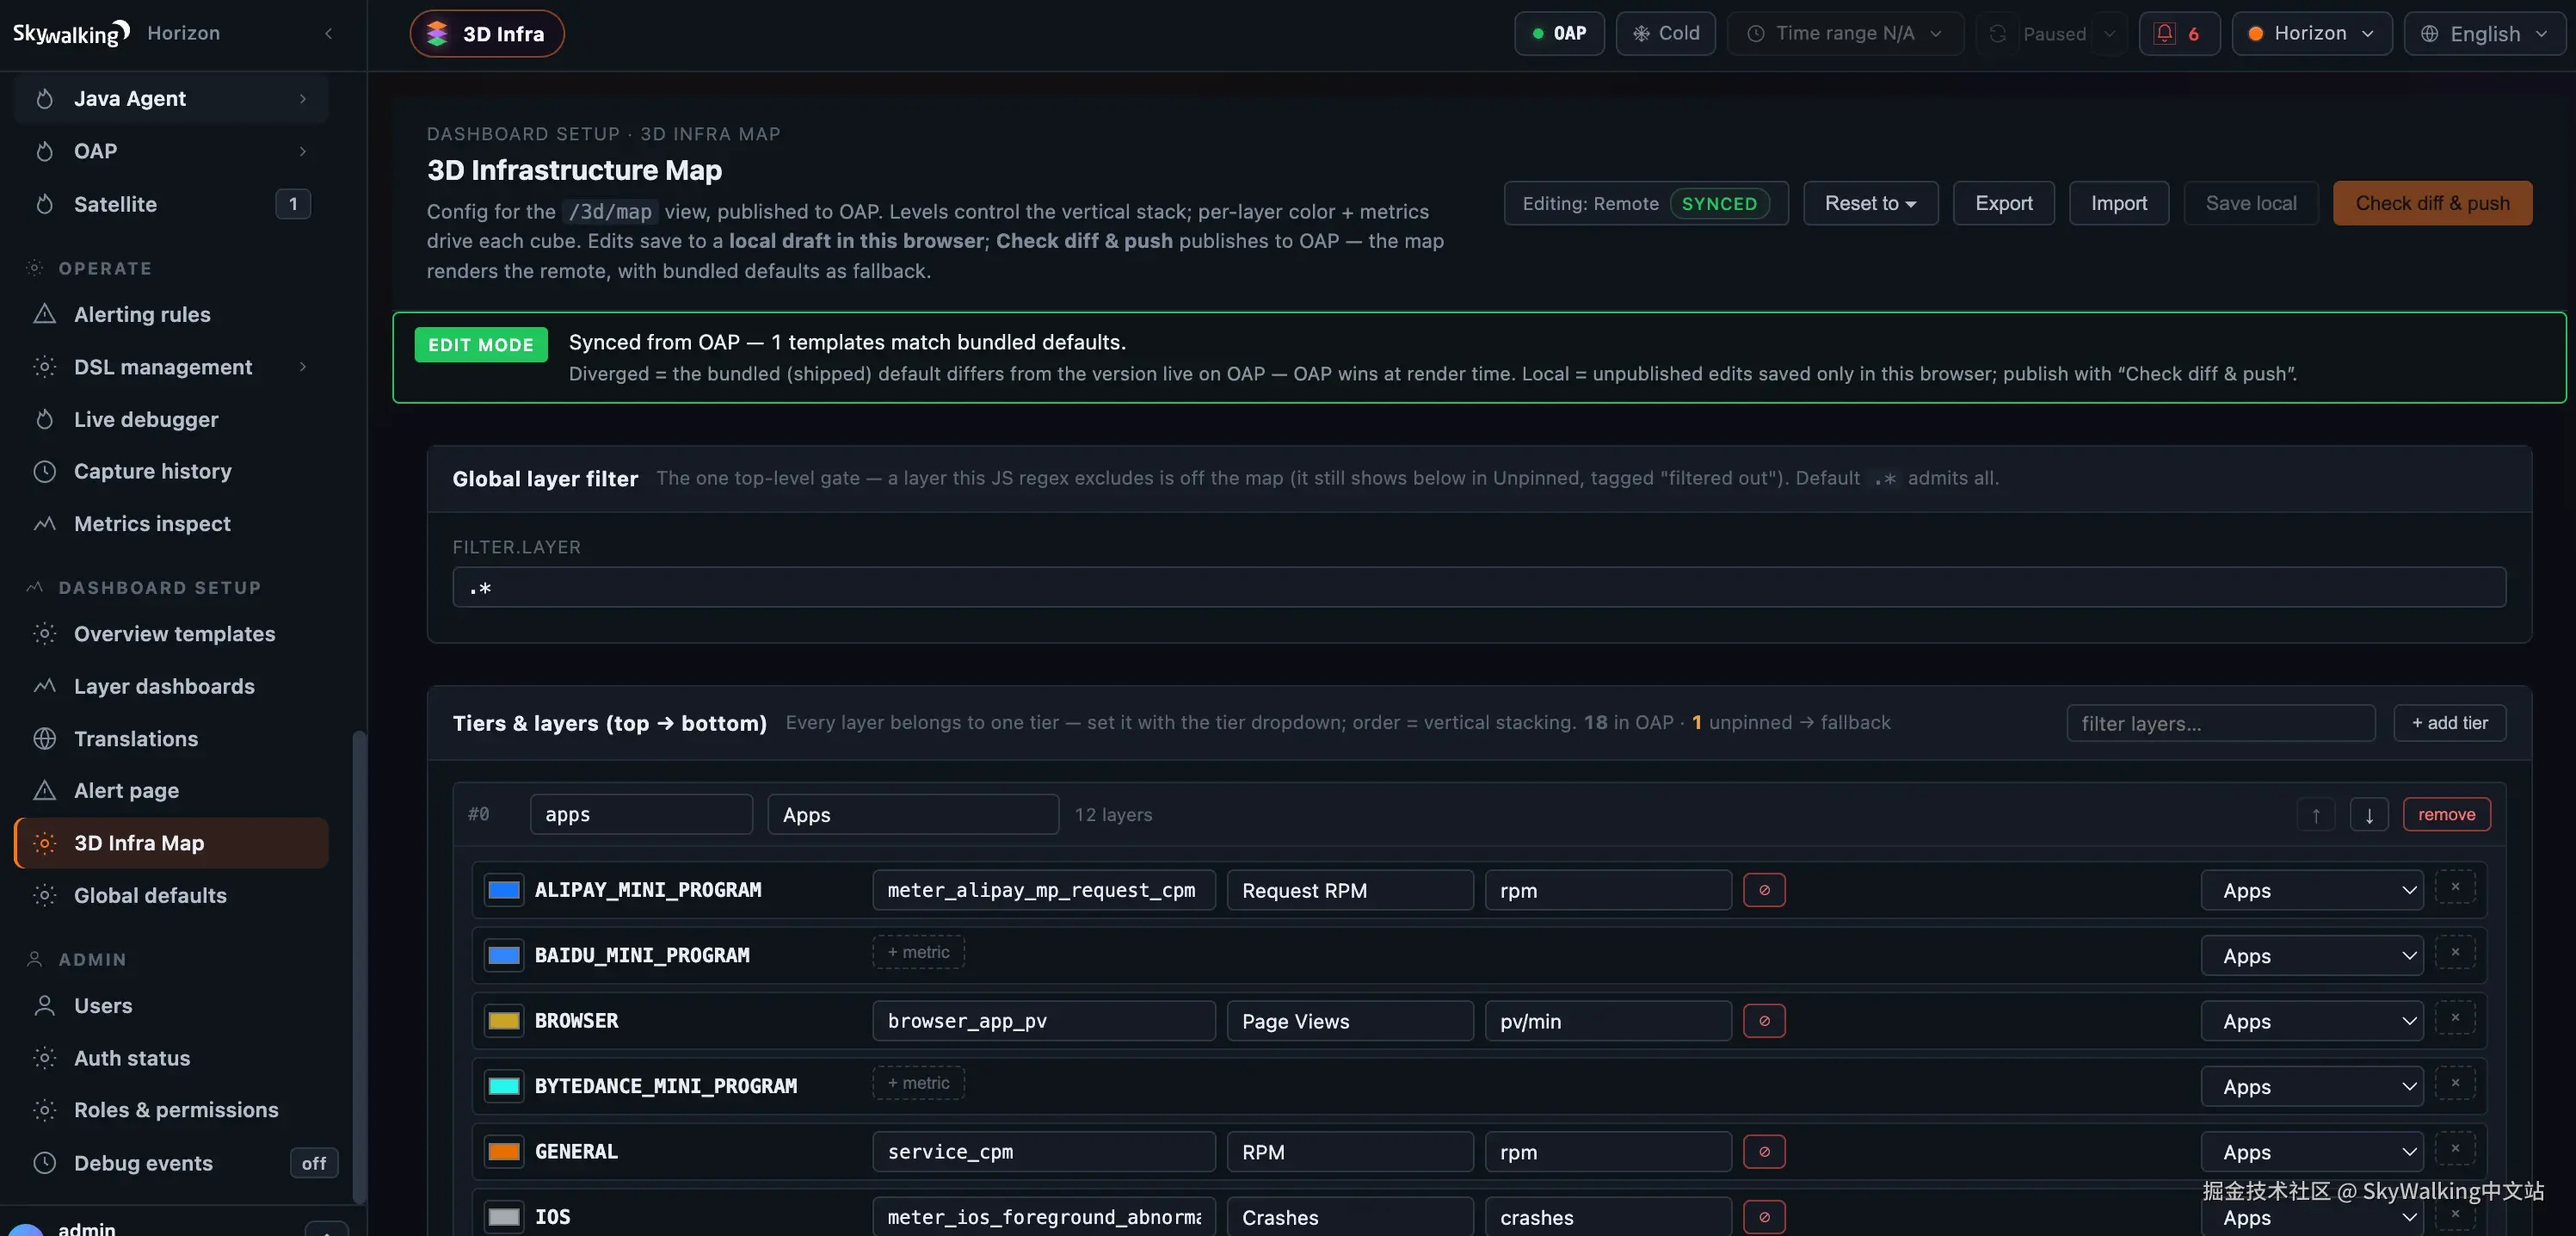Click the Live debugger flame icon
The width and height of the screenshot is (2576, 1236).
pyautogui.click(x=44, y=419)
